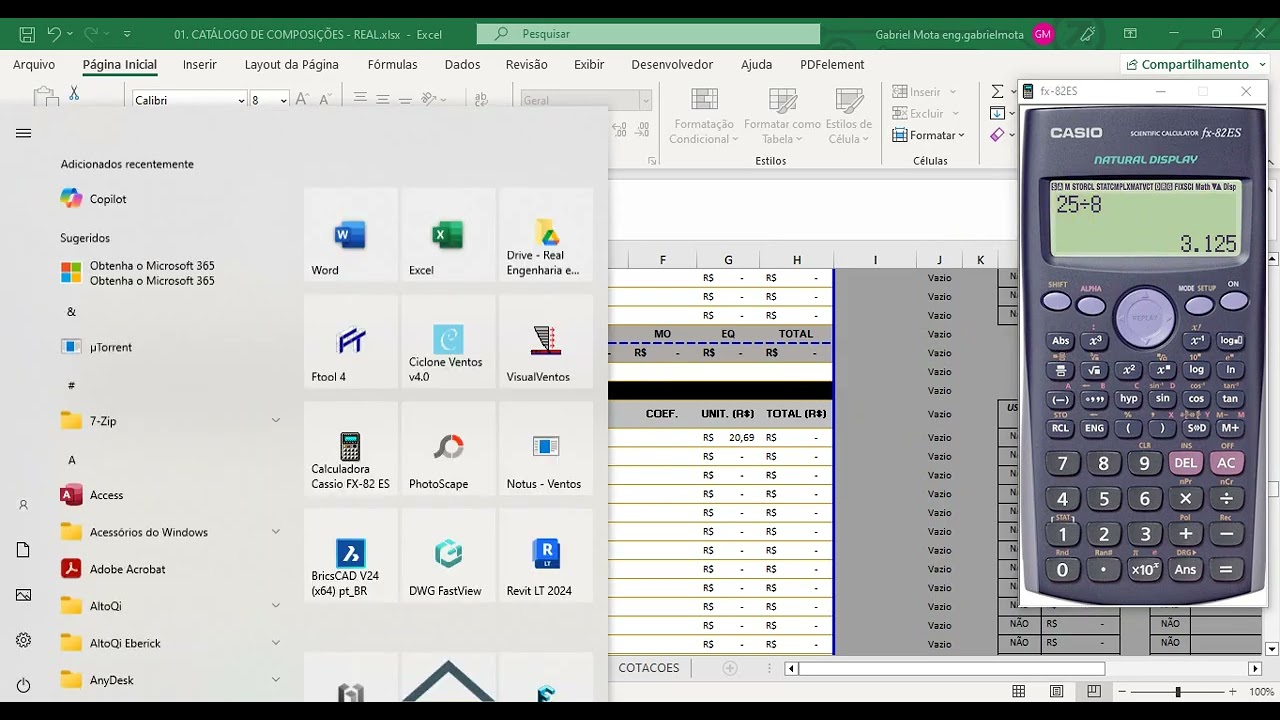Click the sin key on calculator
Screen dimensions: 1280x720
(x=1162, y=398)
